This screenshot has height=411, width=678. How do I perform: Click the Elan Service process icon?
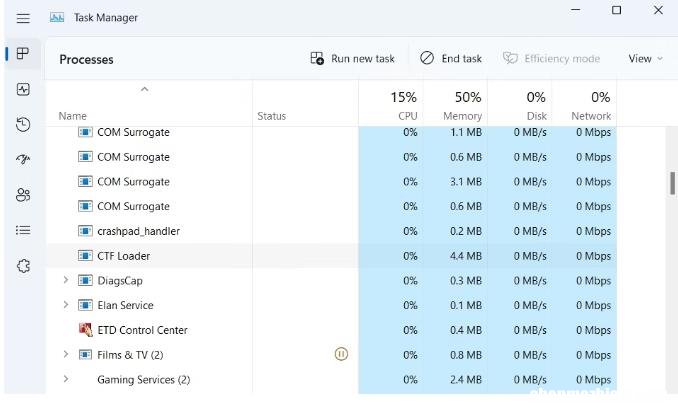(85, 305)
